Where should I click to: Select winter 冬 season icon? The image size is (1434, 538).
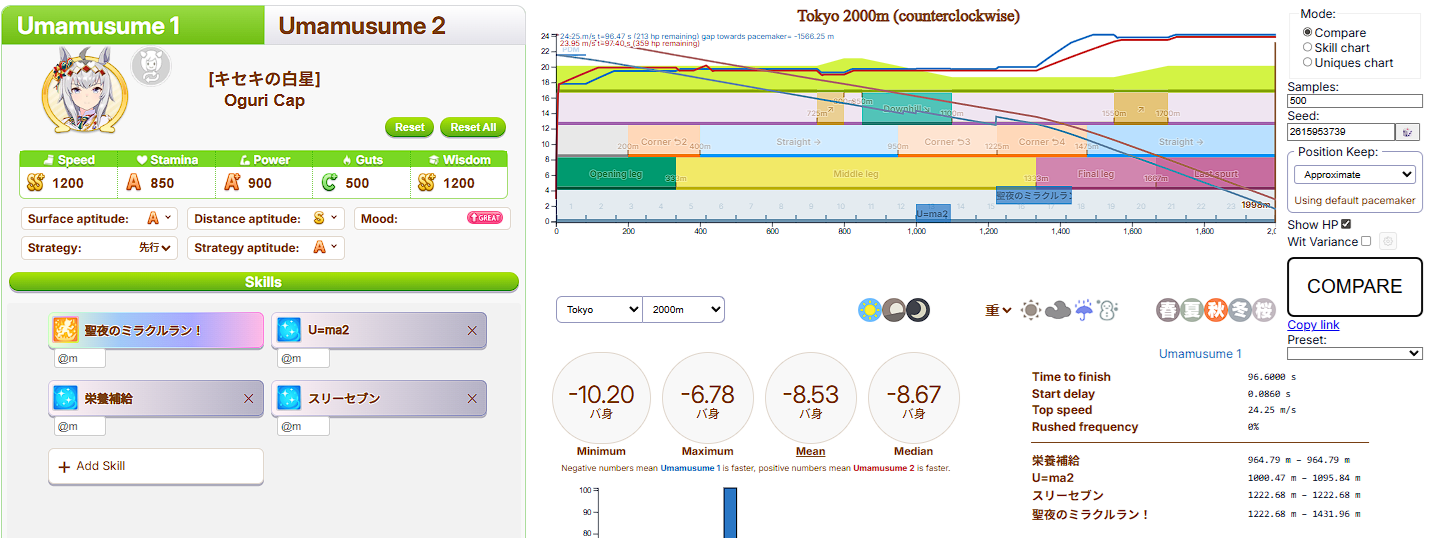(x=1240, y=310)
